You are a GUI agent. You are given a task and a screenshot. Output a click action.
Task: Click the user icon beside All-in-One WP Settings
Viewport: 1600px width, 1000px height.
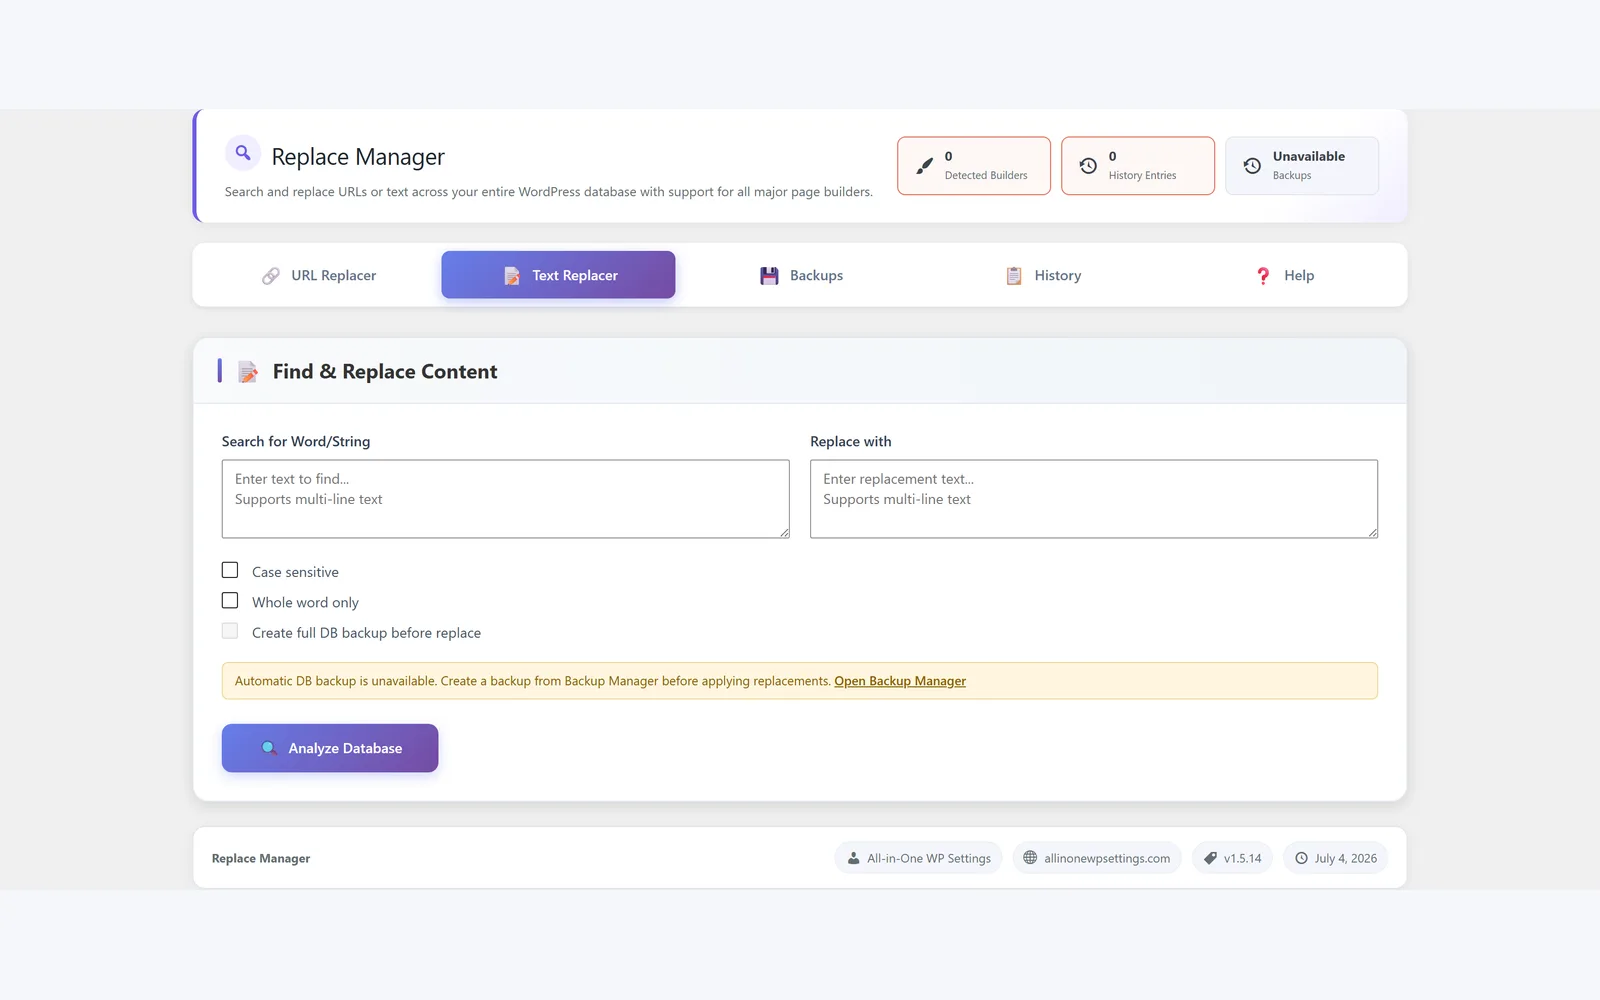coord(853,858)
